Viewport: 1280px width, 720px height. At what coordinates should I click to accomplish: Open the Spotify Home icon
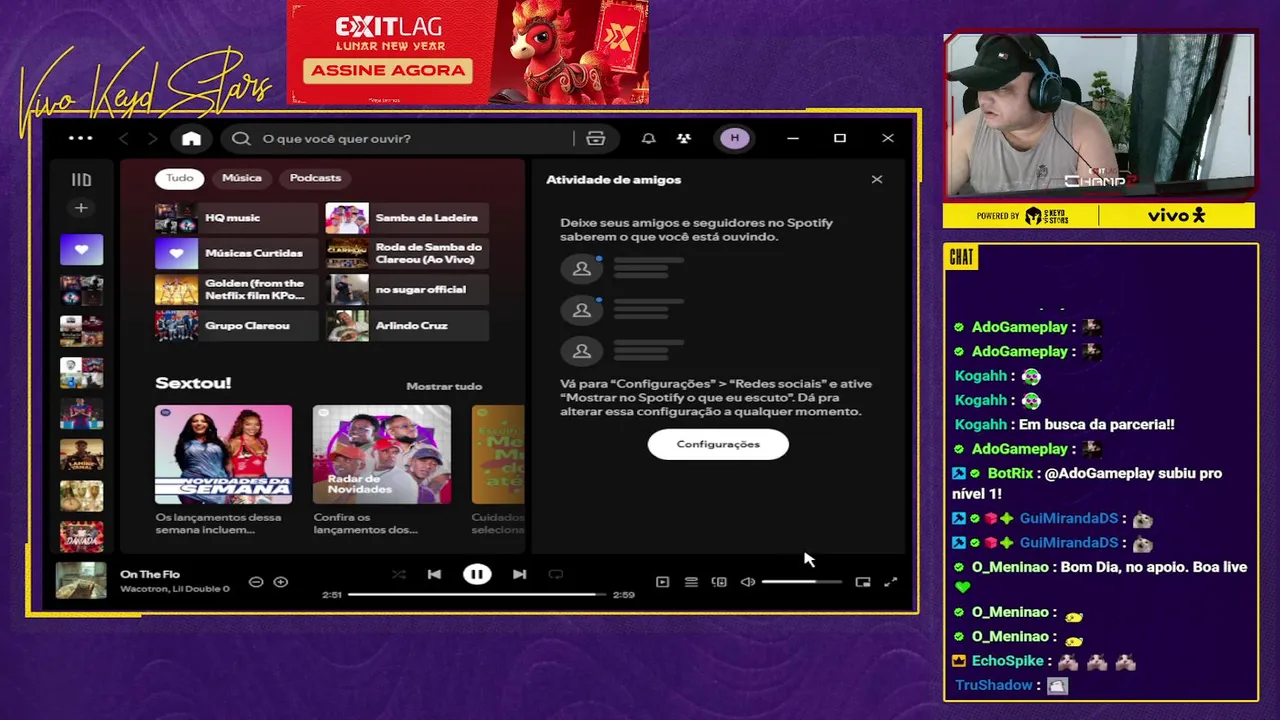point(191,139)
